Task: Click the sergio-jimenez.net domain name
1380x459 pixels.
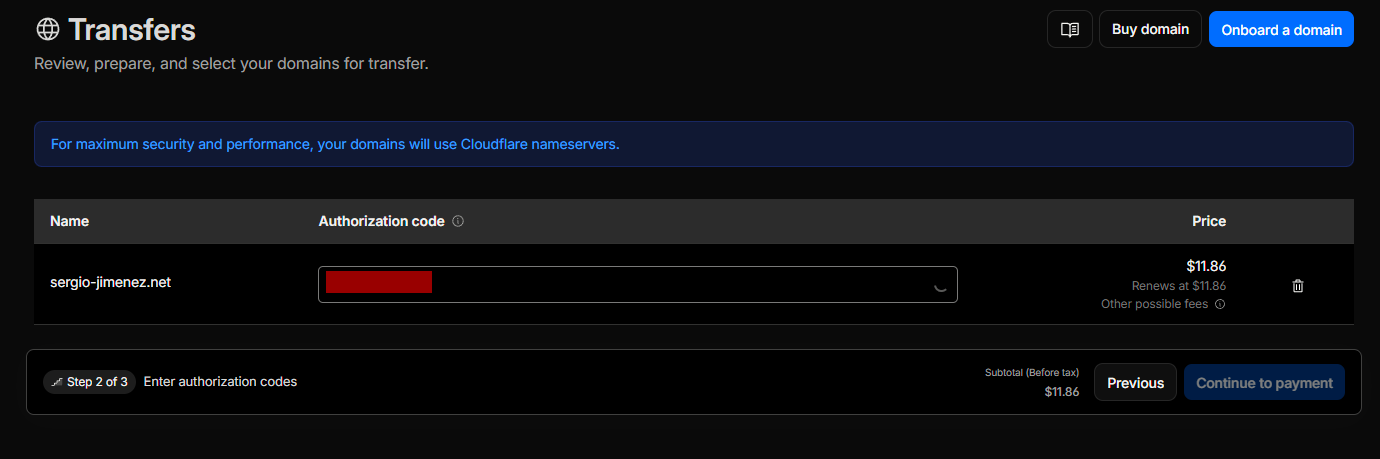Action: click(110, 282)
